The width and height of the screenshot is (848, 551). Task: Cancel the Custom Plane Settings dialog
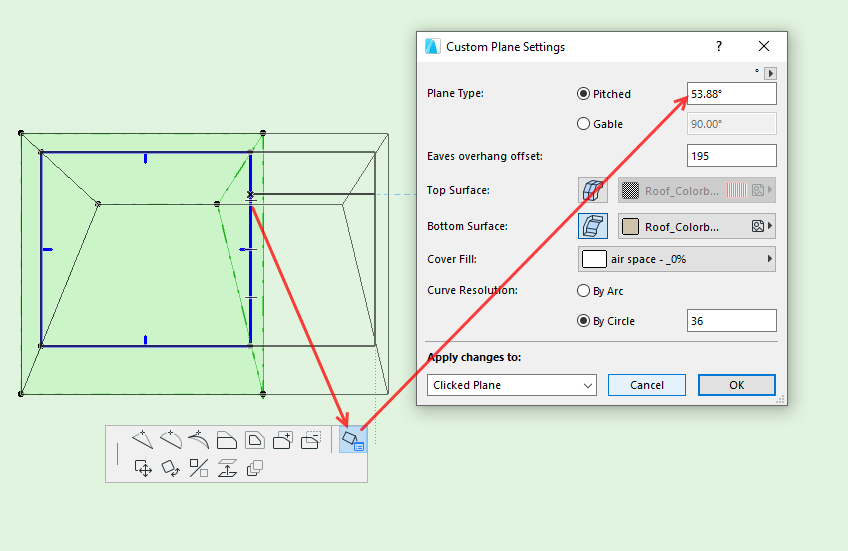647,385
